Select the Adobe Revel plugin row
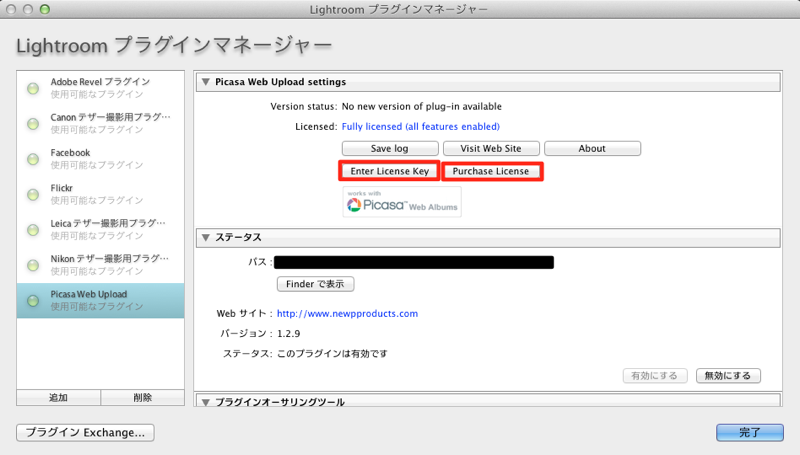Screen dimensions: 800x455 (x=101, y=88)
